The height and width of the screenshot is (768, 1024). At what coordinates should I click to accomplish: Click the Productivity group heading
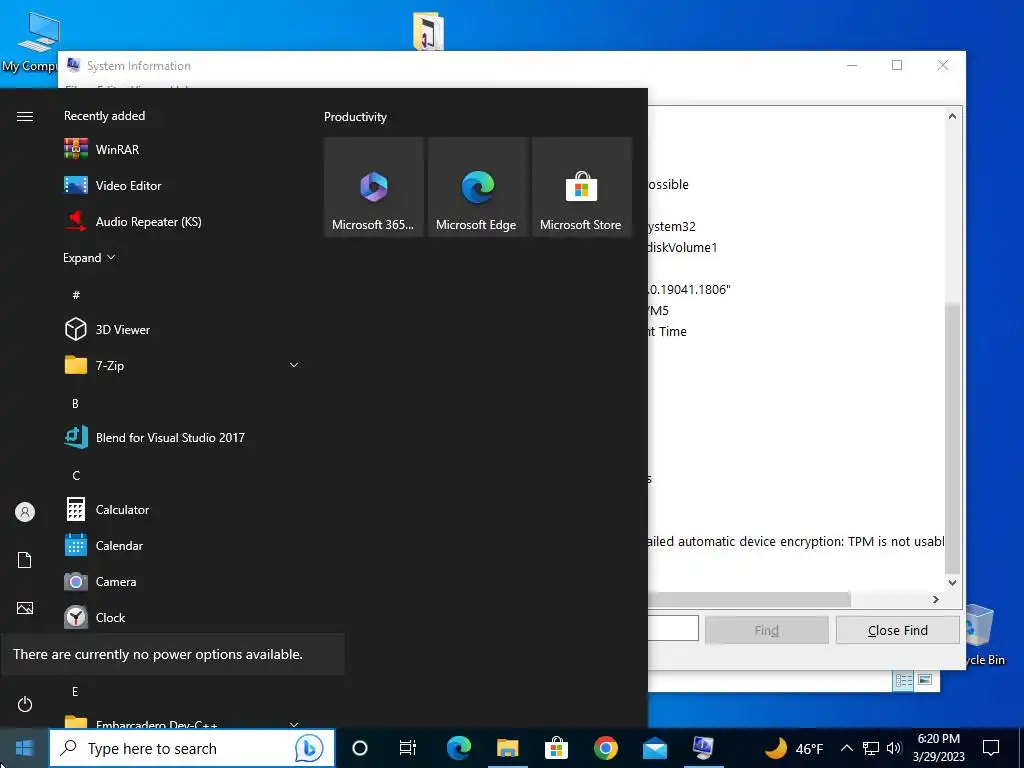tap(355, 117)
